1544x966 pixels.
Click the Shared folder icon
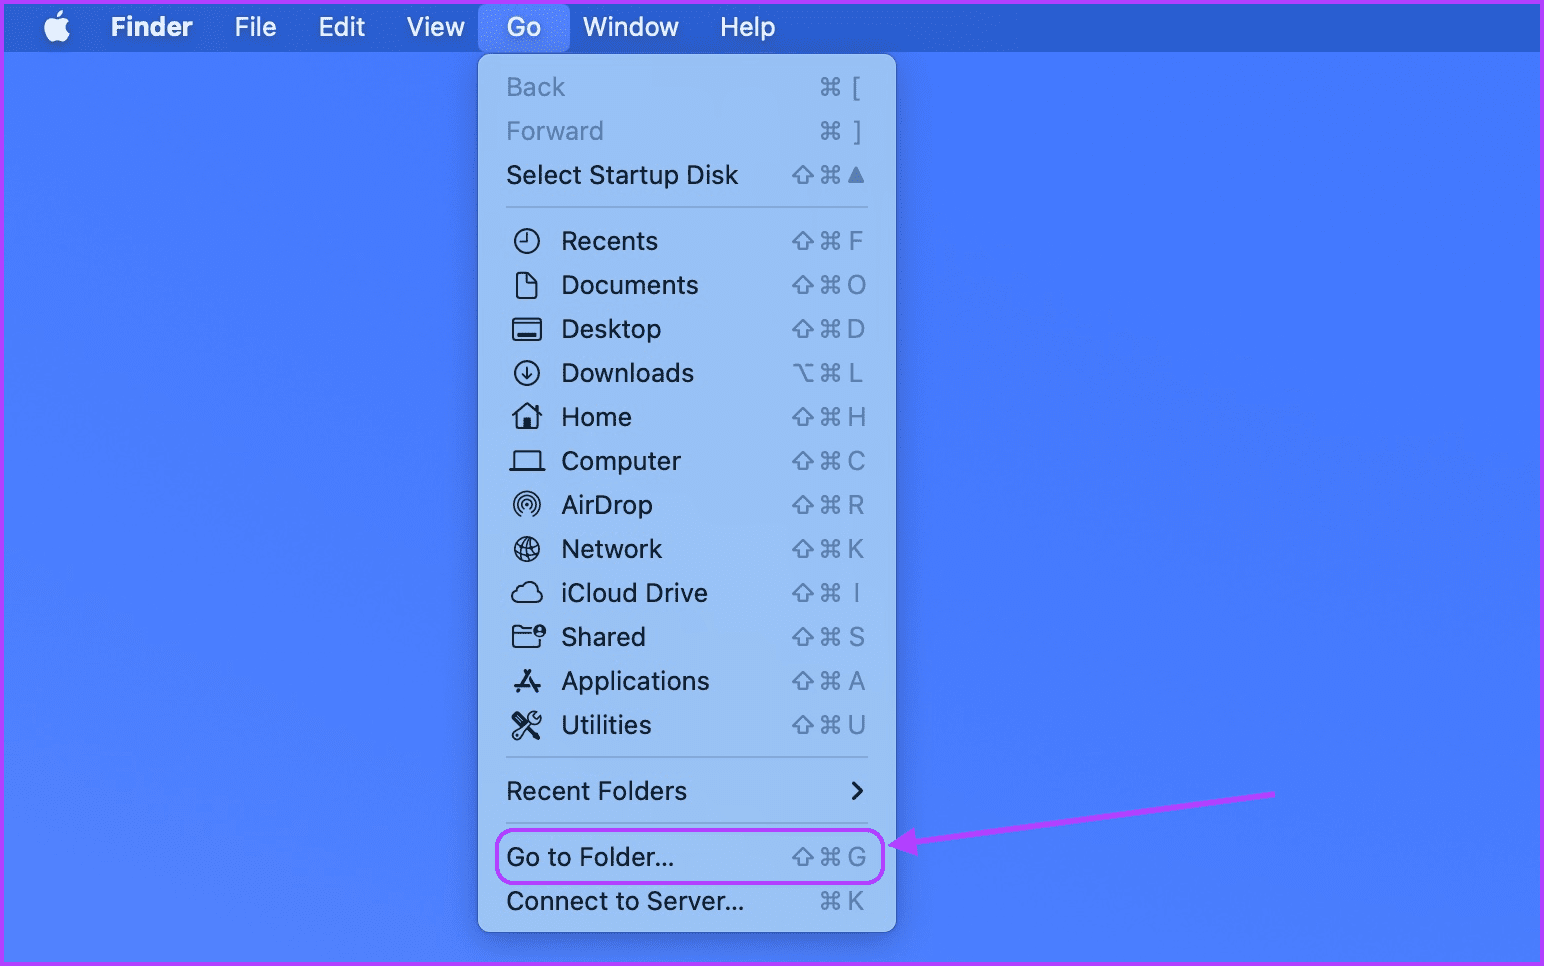click(x=528, y=636)
